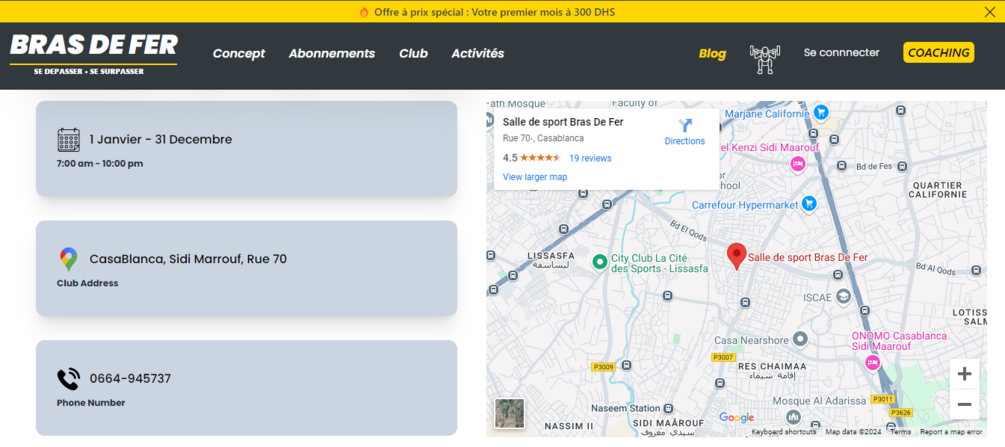Open the Activités menu item
This screenshot has width=1005, height=447.
(478, 53)
